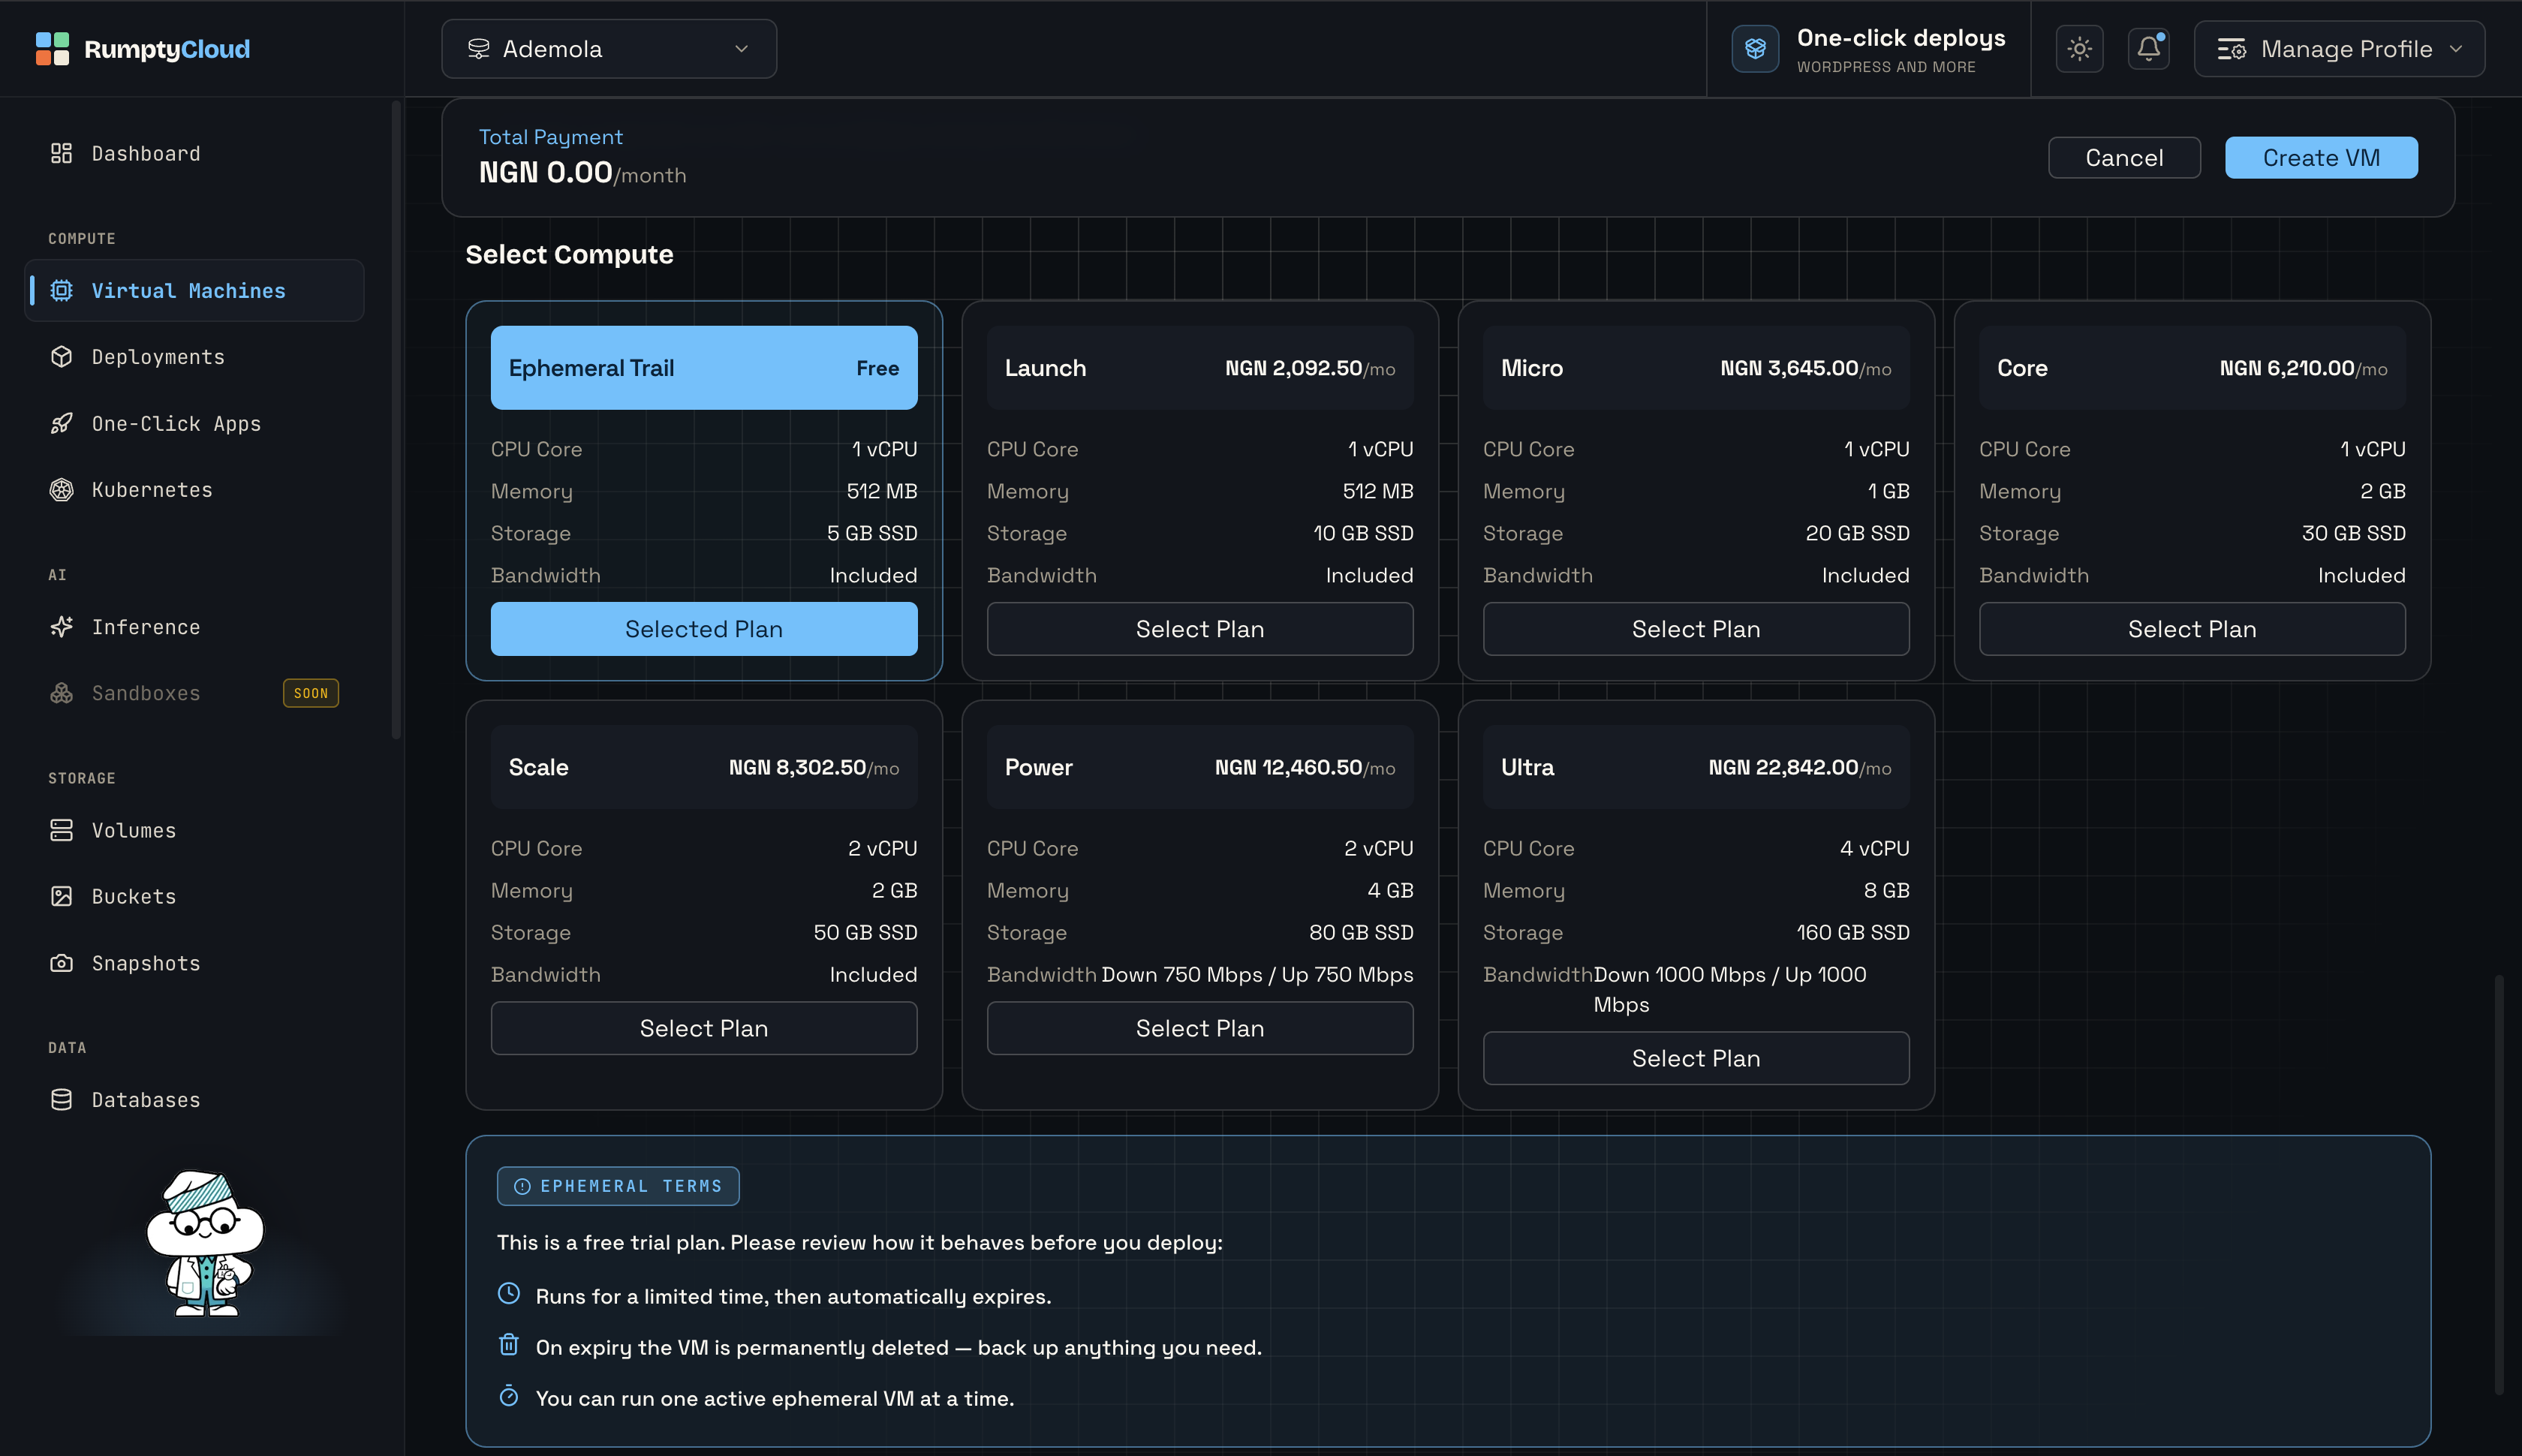Select the Scale plan

point(704,1028)
